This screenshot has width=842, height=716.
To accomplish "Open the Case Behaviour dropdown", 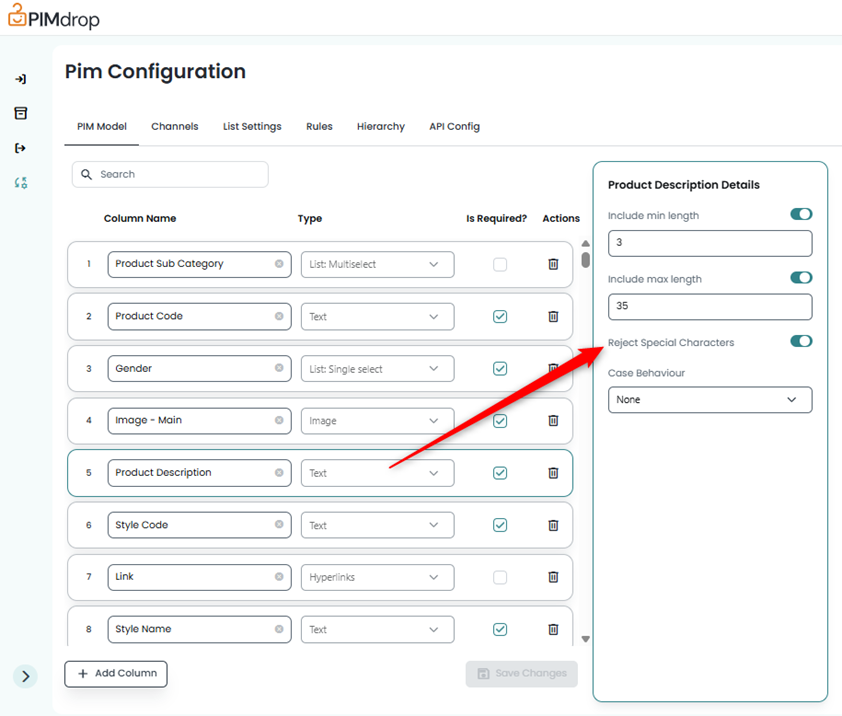I will (x=709, y=400).
